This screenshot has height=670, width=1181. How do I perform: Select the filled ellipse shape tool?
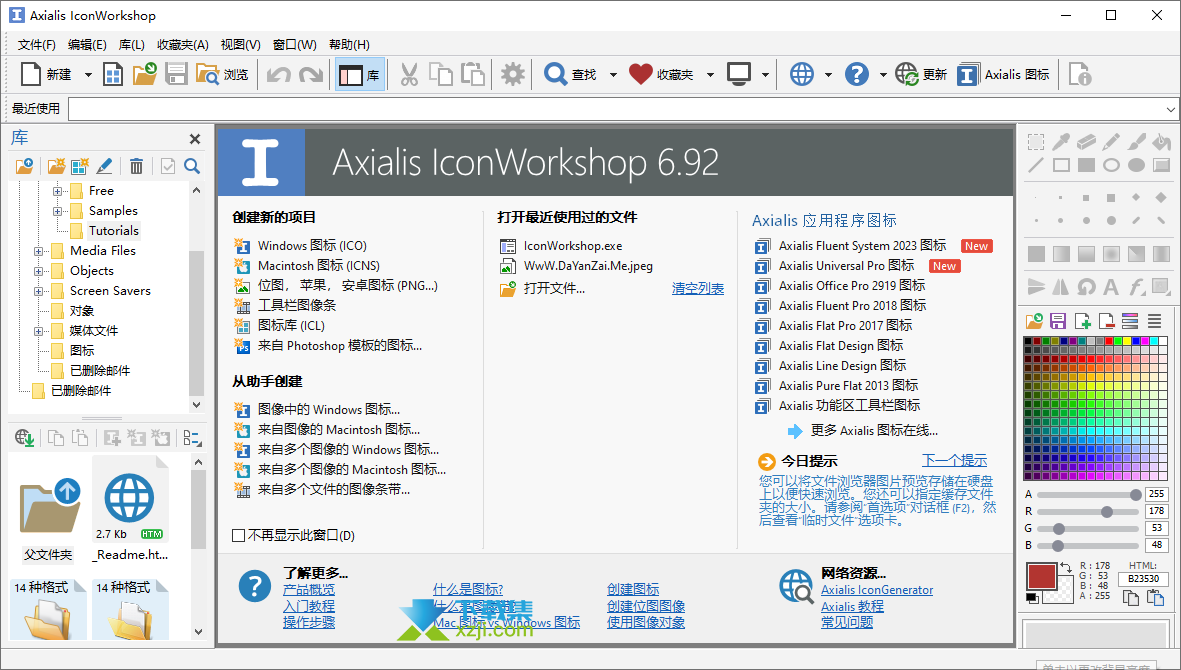[1137, 165]
